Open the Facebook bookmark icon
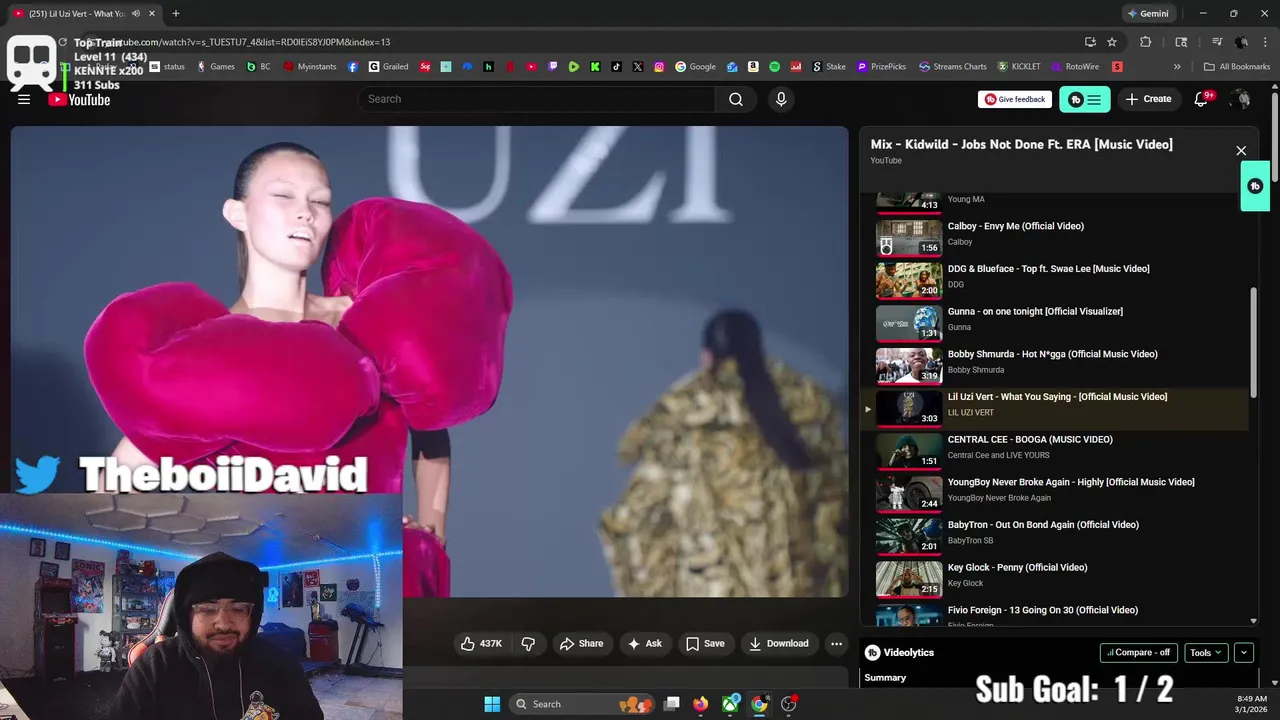Image resolution: width=1280 pixels, height=720 pixels. coord(353,67)
